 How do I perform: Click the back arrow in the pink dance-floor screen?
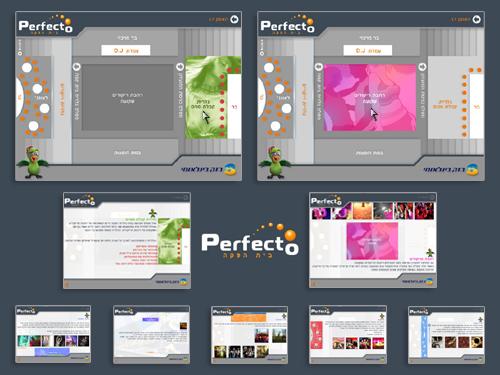(477, 20)
